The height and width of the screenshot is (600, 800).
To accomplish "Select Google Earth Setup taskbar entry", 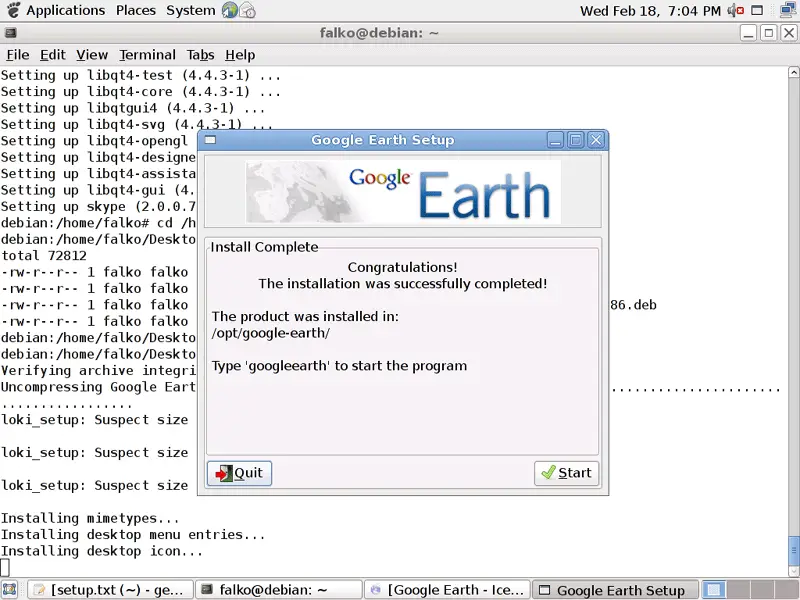I will (x=615, y=590).
